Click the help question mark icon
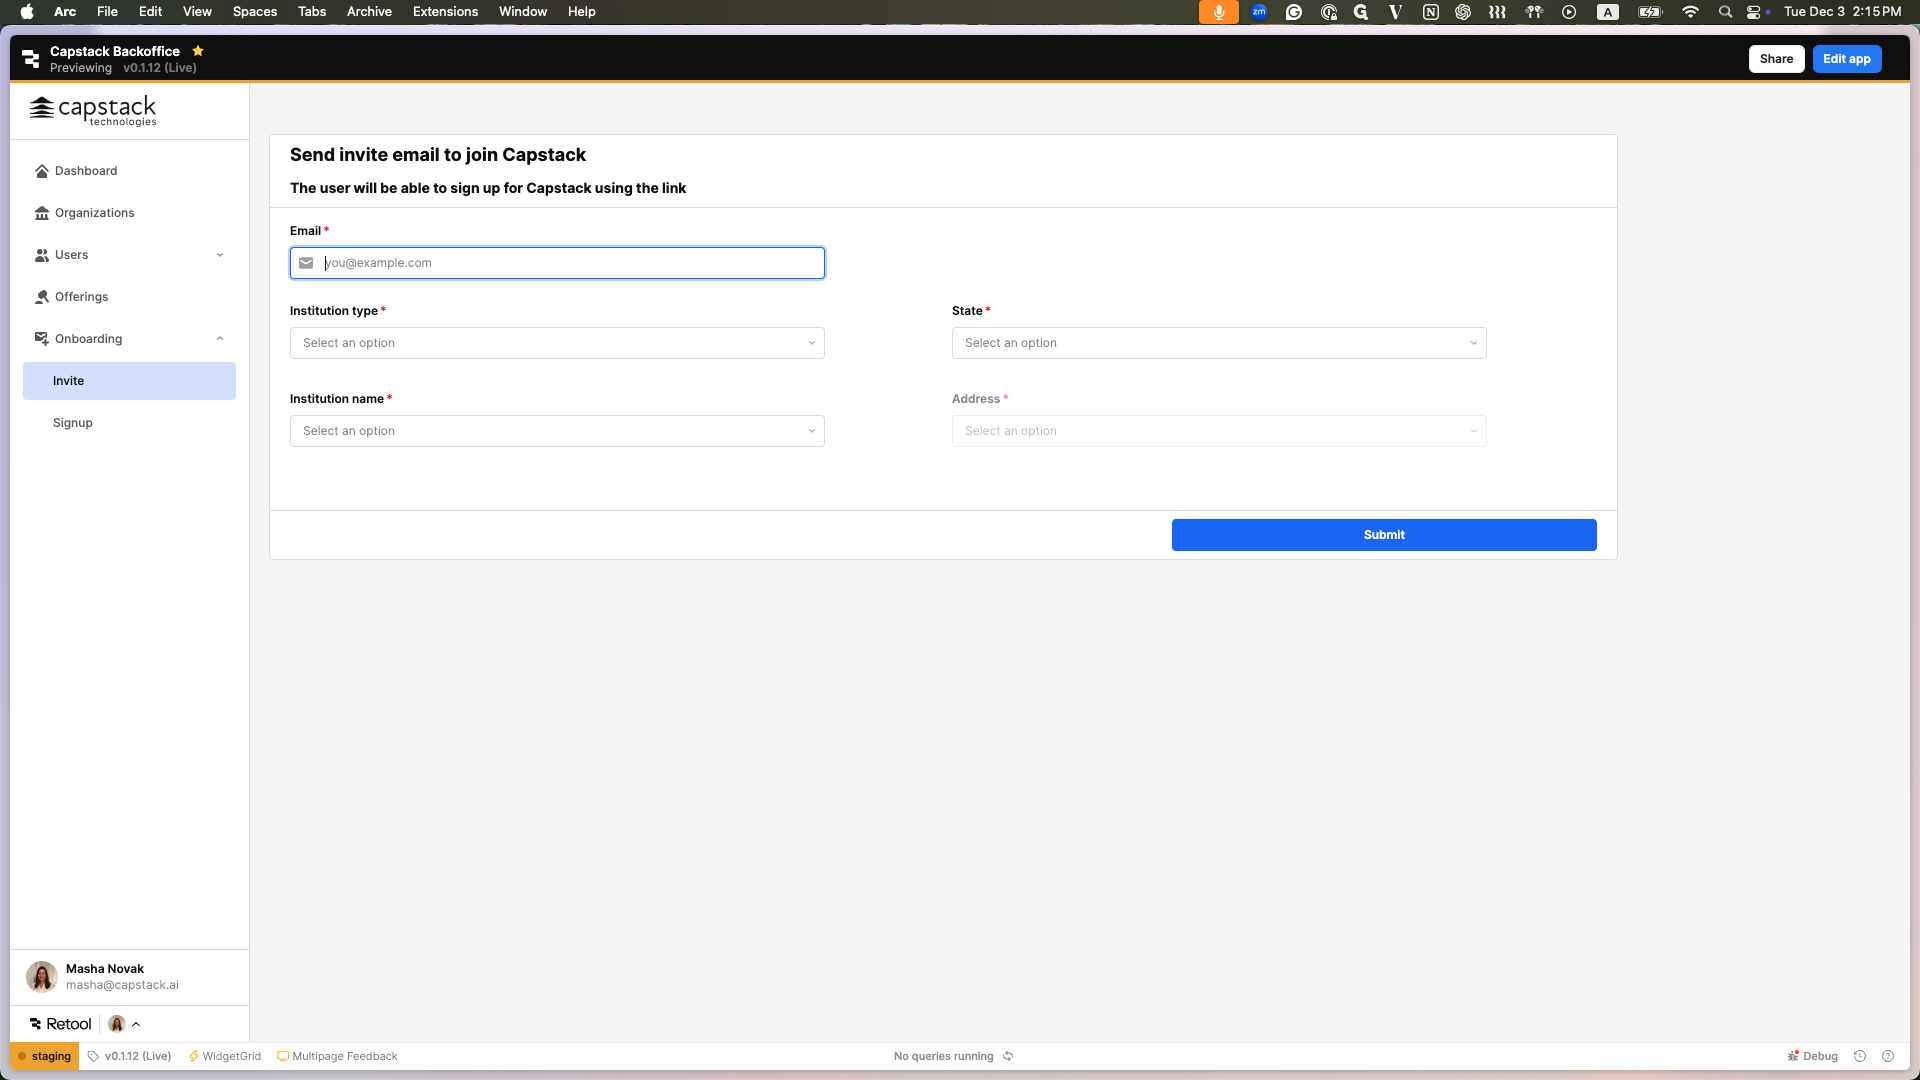The image size is (1920, 1080). point(1888,1056)
